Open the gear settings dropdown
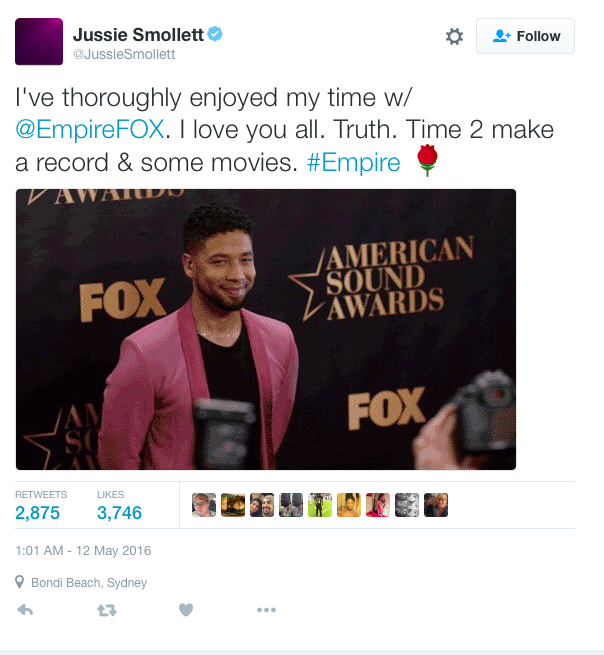Viewport: 604px width, 655px height. coord(454,36)
